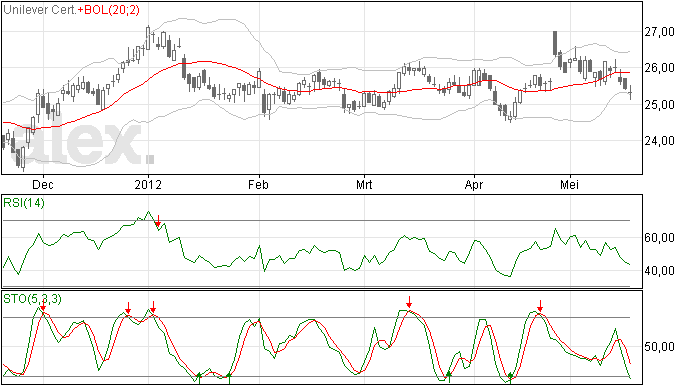The height and width of the screenshot is (387, 690).
Task: Click the 27,00 price axis label
Action: pos(659,32)
